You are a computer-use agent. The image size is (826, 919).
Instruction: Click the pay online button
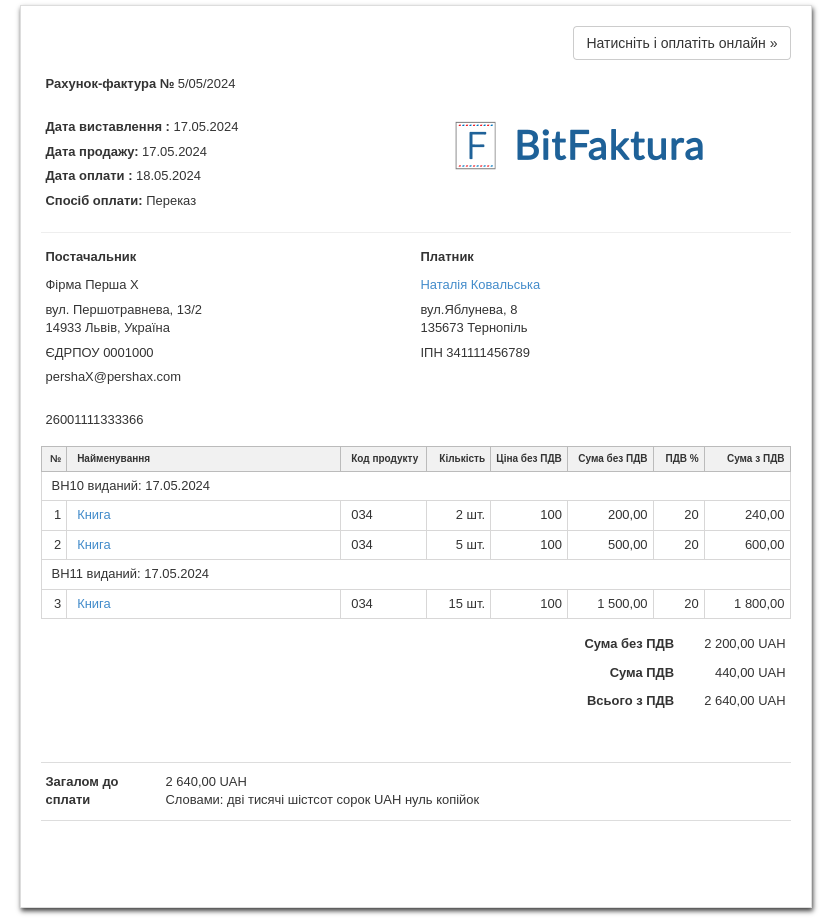[681, 43]
